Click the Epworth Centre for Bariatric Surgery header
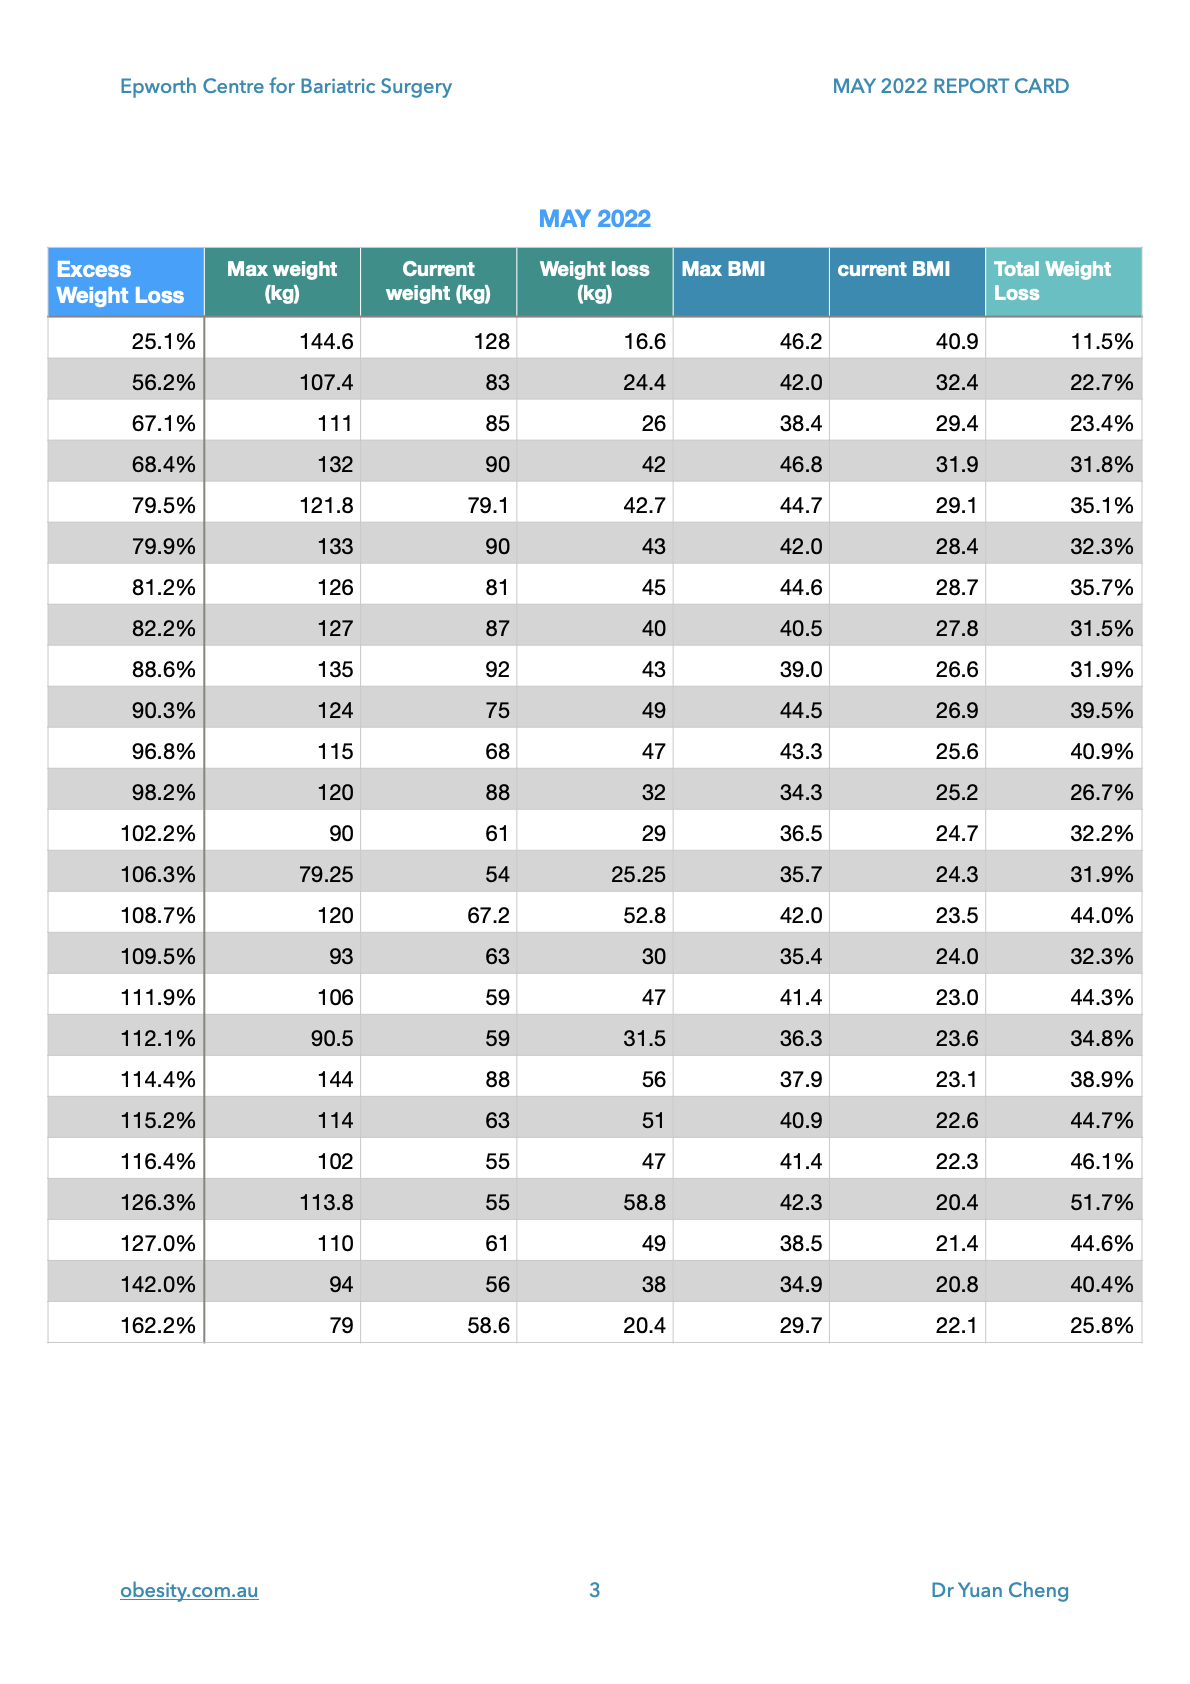1190x1684 pixels. 286,86
